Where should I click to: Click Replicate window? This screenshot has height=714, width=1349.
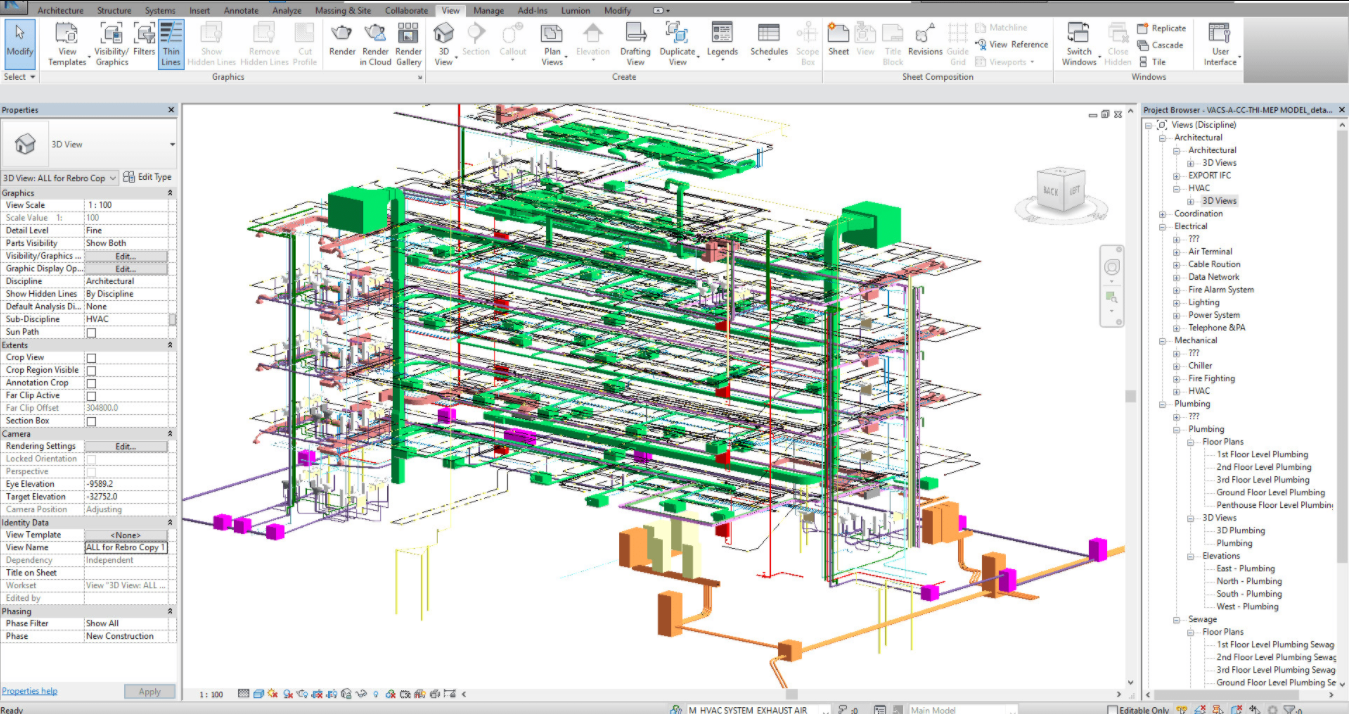(1161, 28)
